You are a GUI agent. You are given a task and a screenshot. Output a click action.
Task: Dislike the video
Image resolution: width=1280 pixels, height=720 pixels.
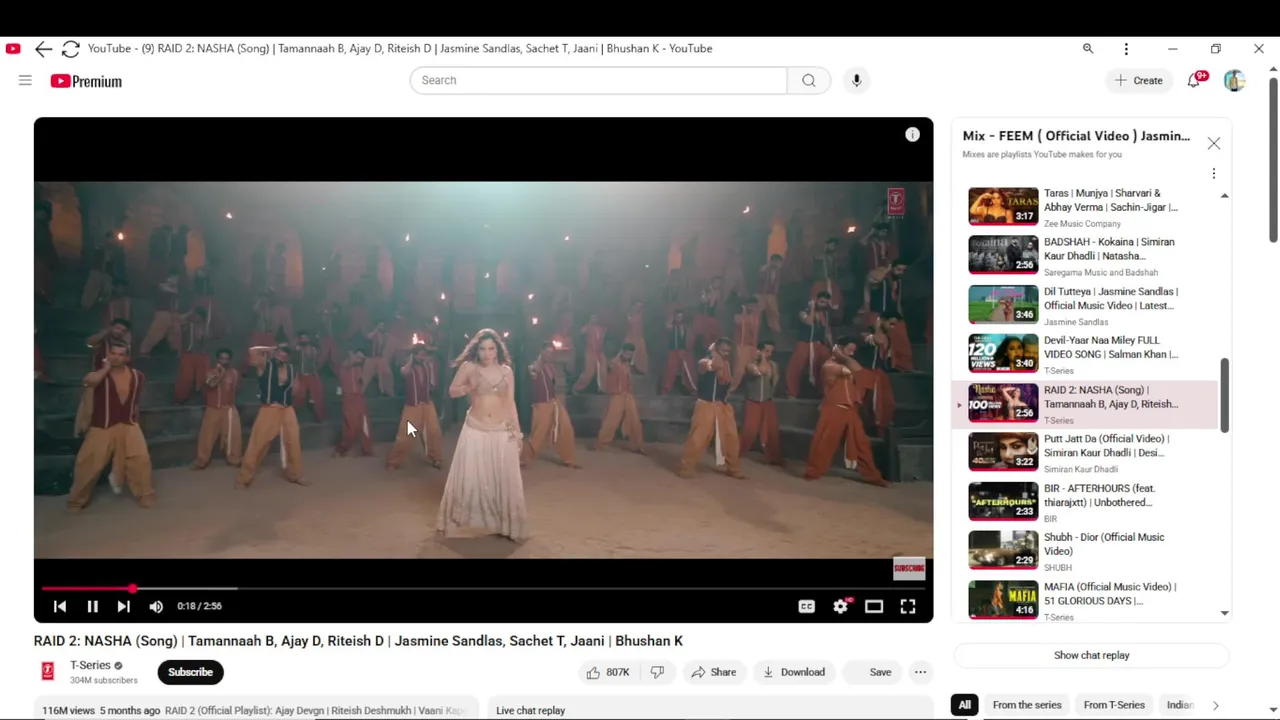pos(657,672)
